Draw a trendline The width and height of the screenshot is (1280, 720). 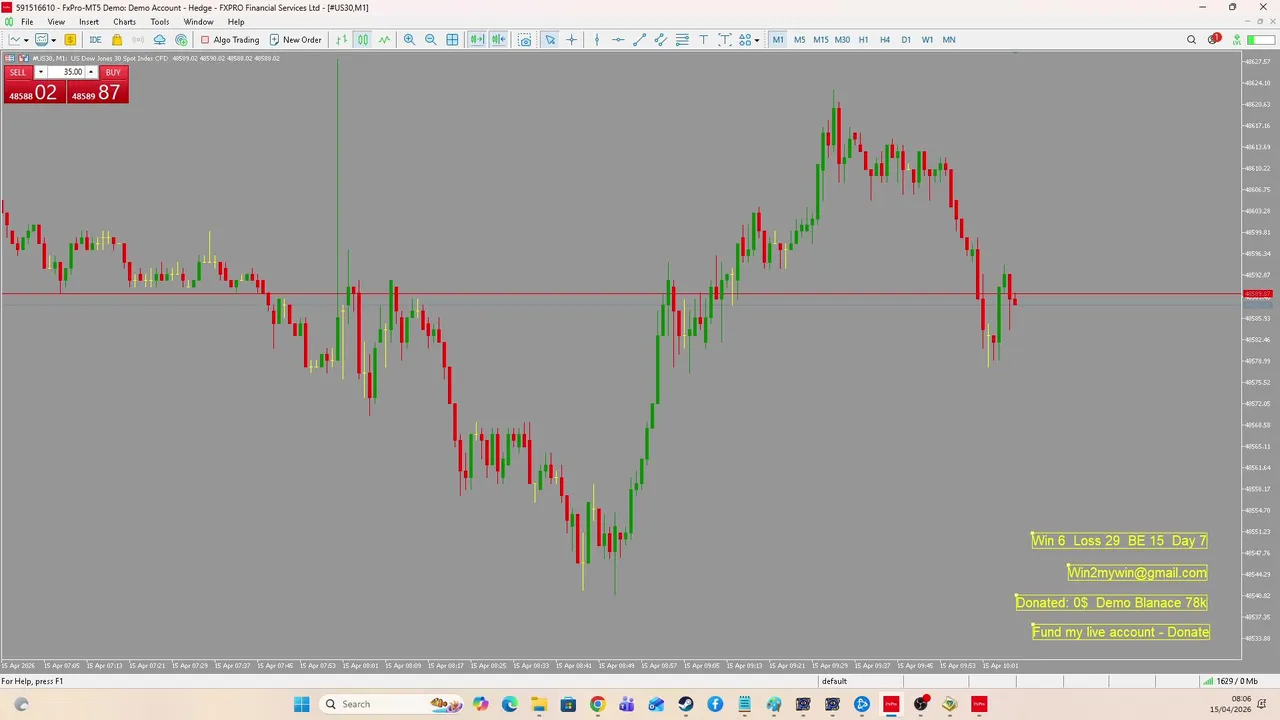click(640, 40)
